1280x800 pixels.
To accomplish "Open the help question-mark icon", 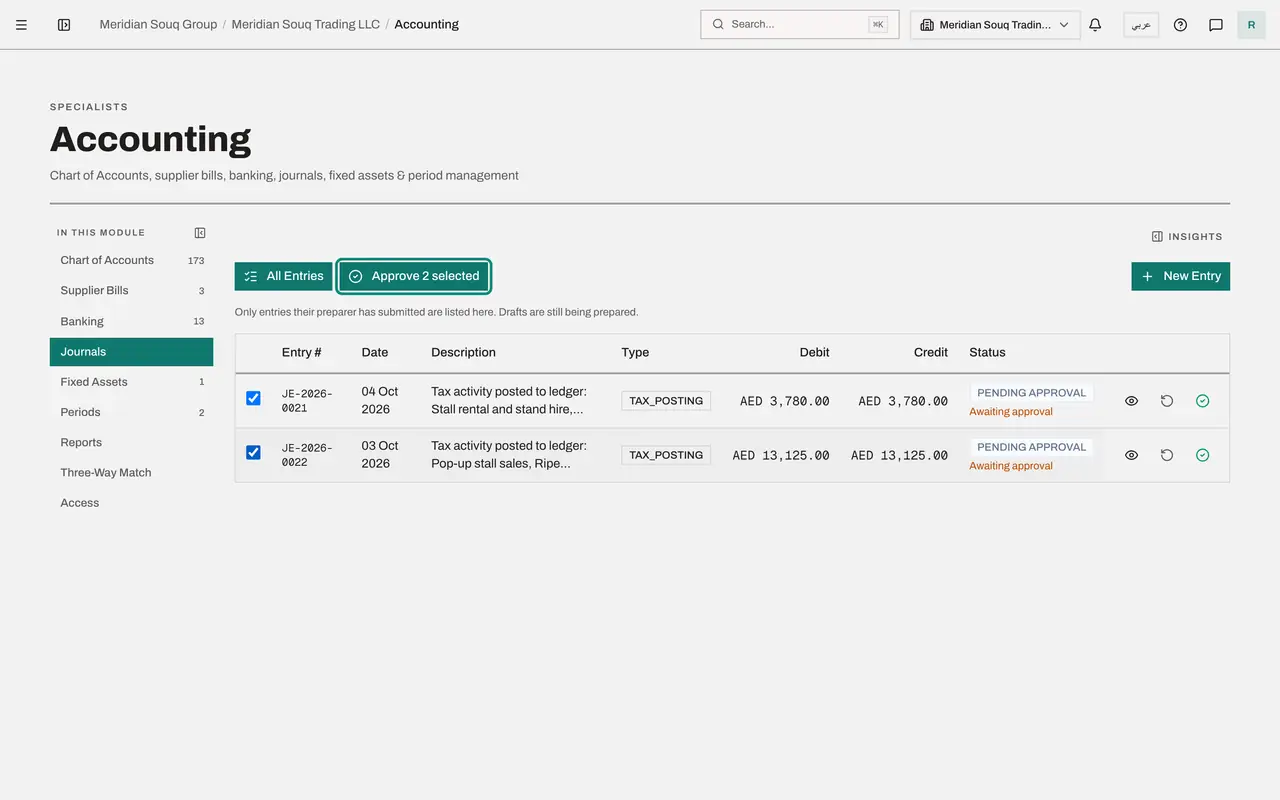I will pyautogui.click(x=1180, y=25).
